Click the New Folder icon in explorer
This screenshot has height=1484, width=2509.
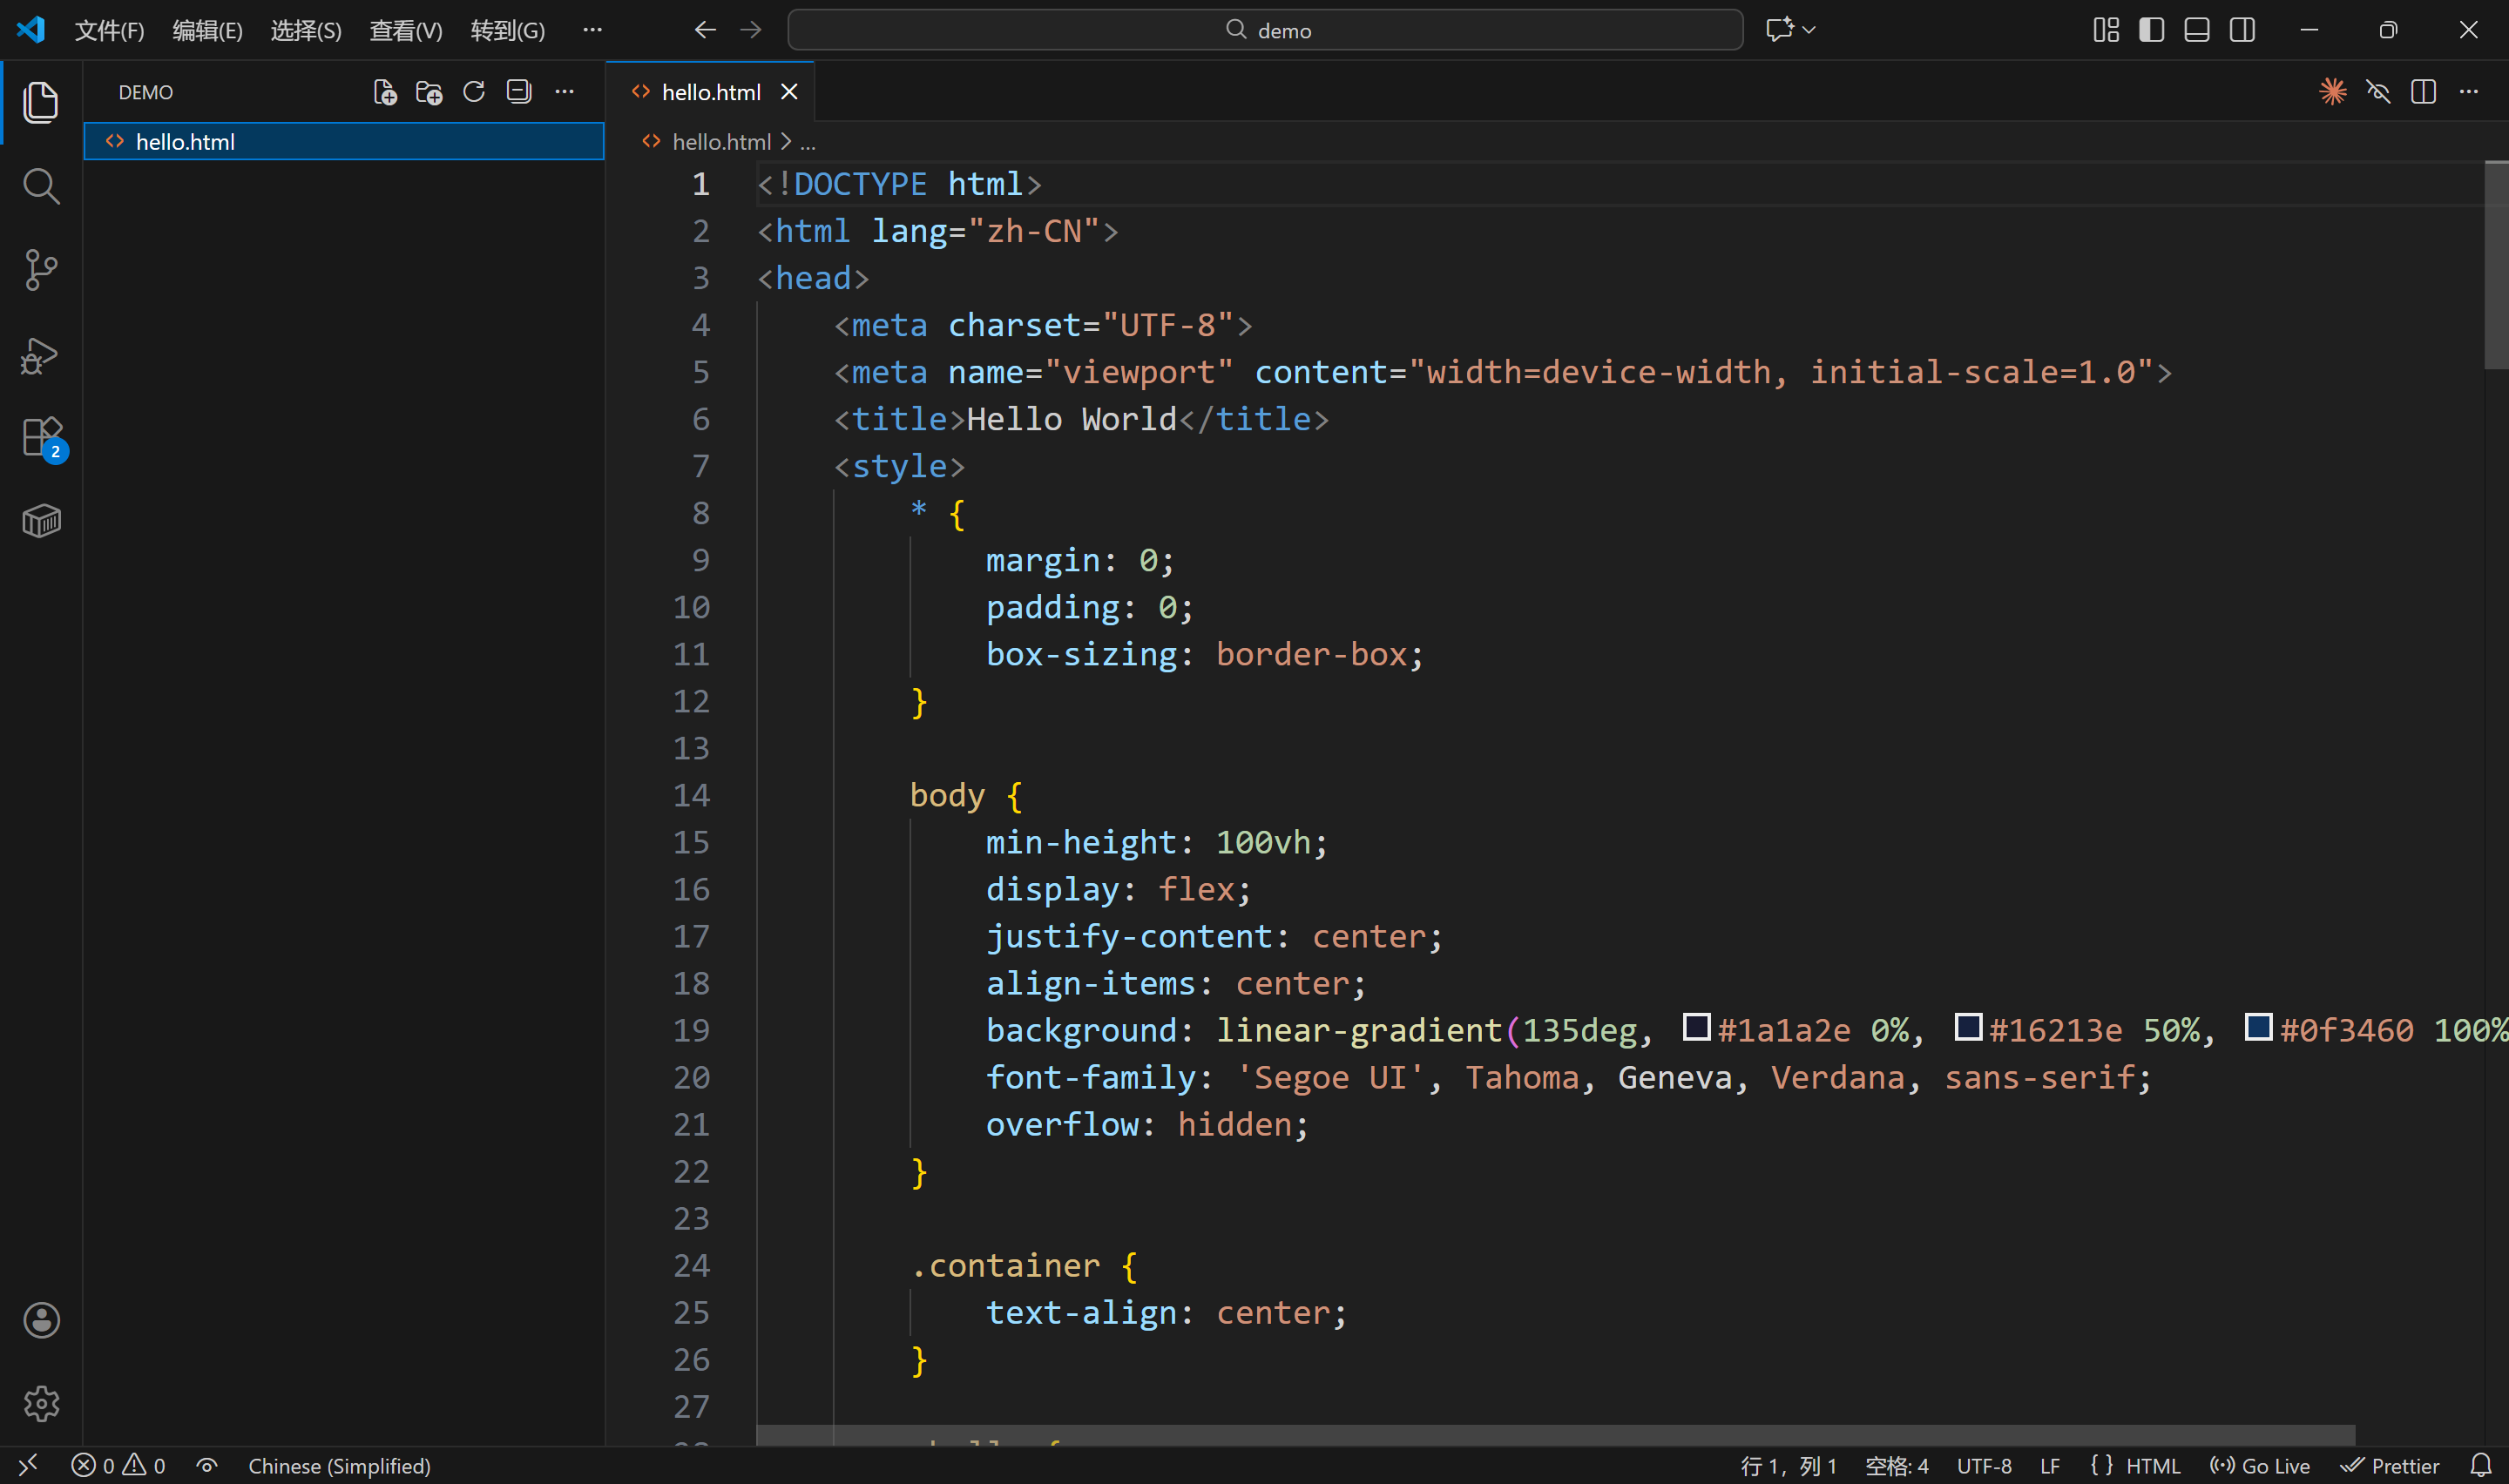coord(429,92)
